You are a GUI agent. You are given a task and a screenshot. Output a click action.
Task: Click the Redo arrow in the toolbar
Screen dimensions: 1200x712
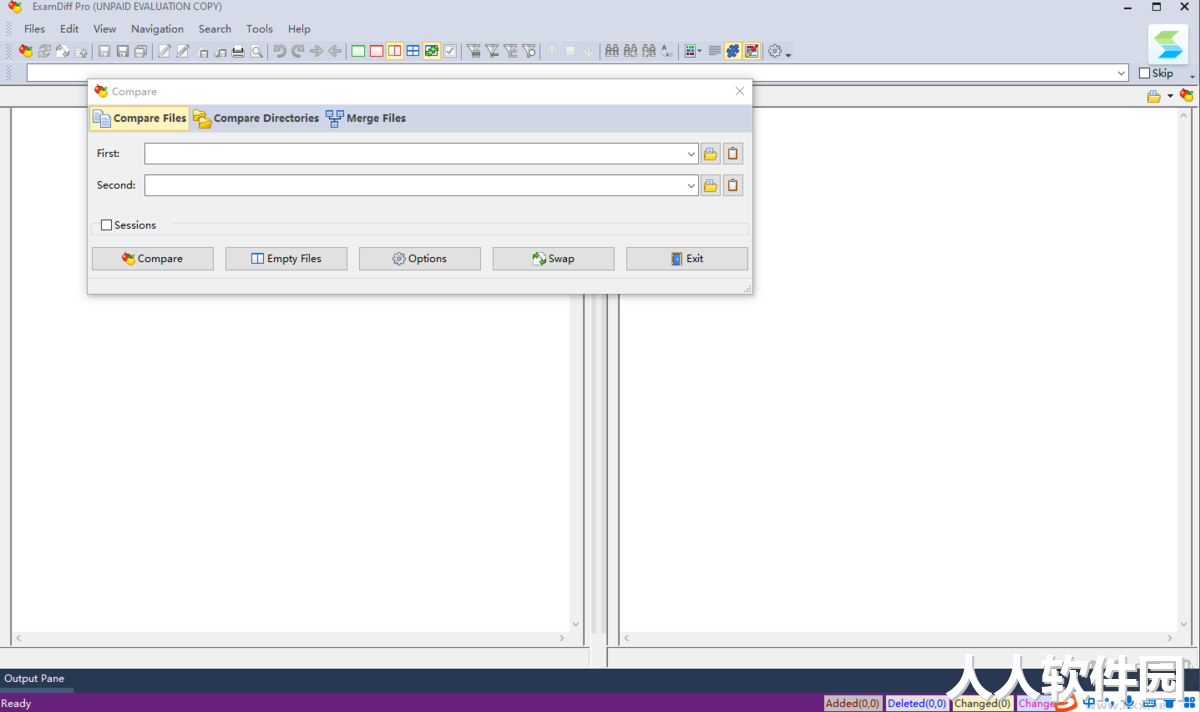coord(297,51)
